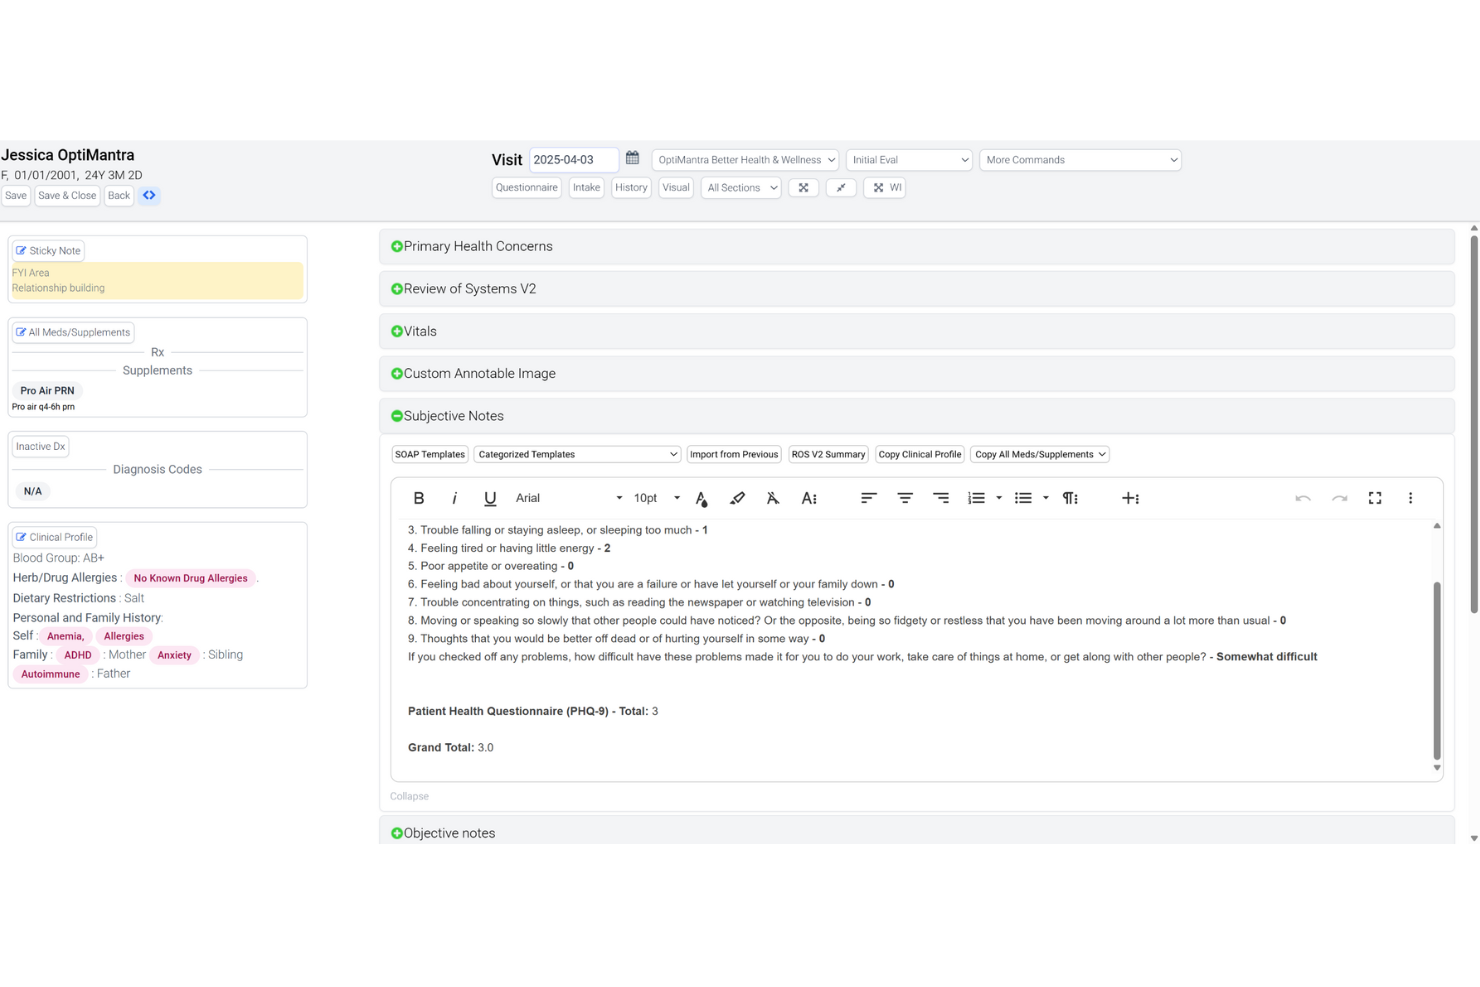Apply italic formatting in Subjective Notes
Viewport: 1480px width, 987px height.
point(455,497)
